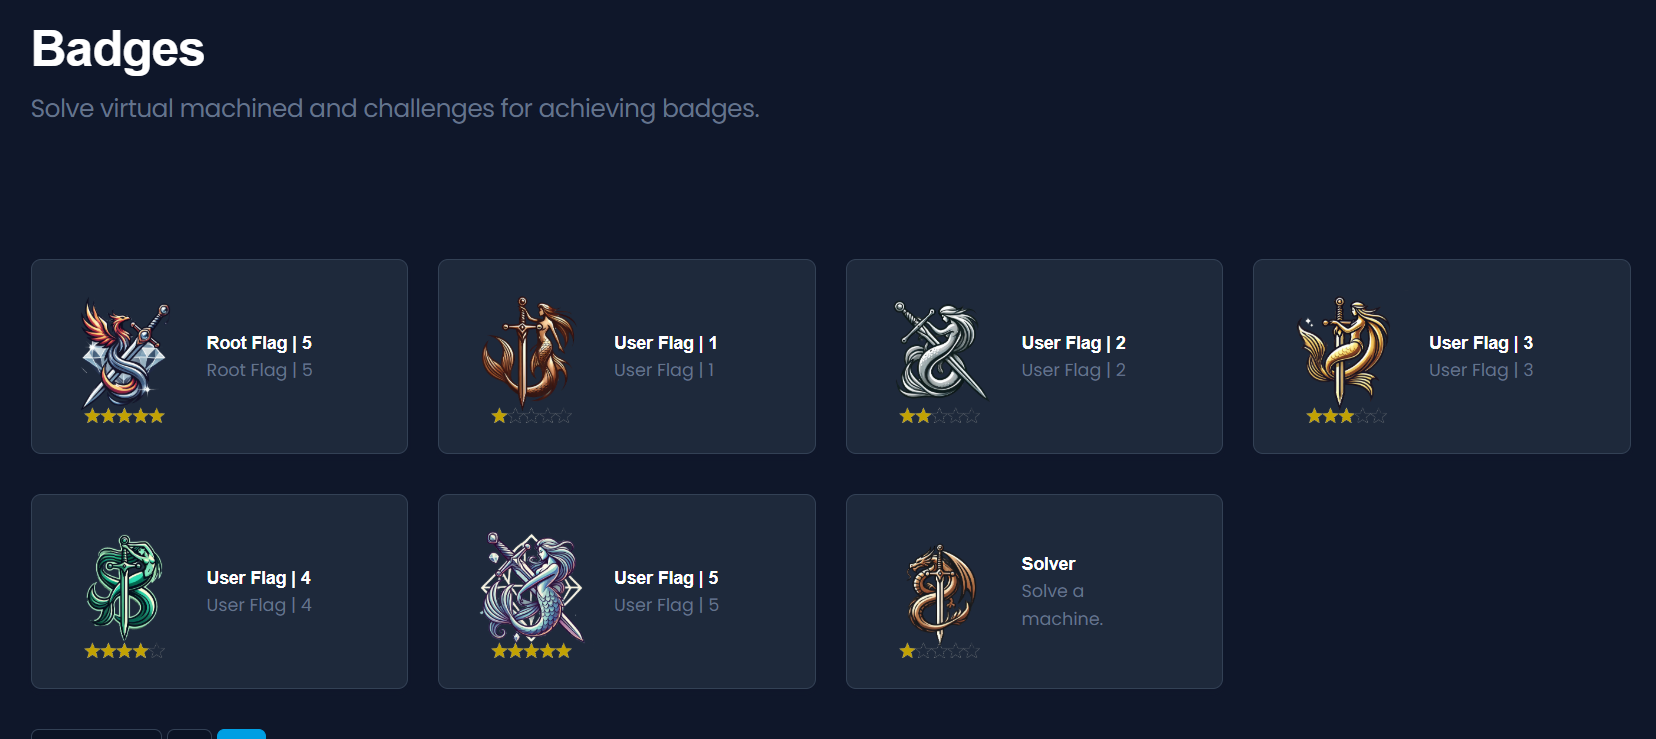The height and width of the screenshot is (739, 1656).
Task: Click the golden mermaid badge icon for User Flag 3
Action: point(1346,352)
